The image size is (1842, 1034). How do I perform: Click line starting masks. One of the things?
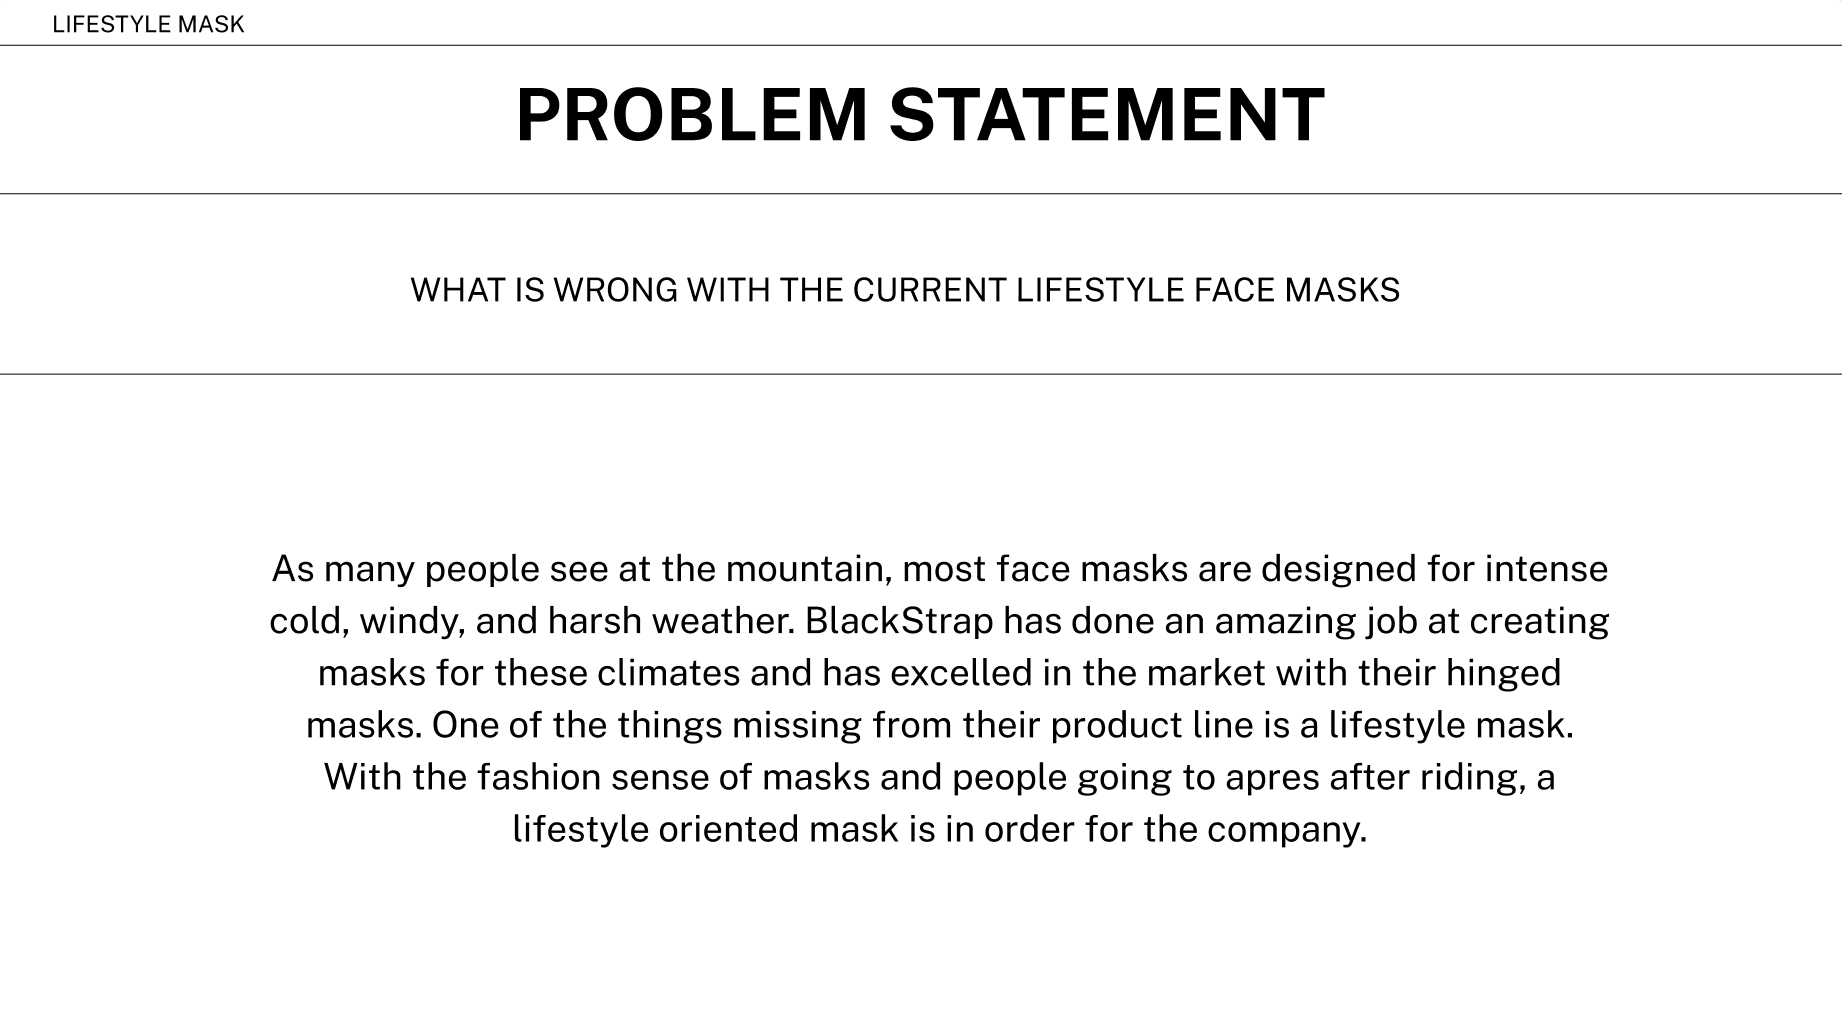940,725
